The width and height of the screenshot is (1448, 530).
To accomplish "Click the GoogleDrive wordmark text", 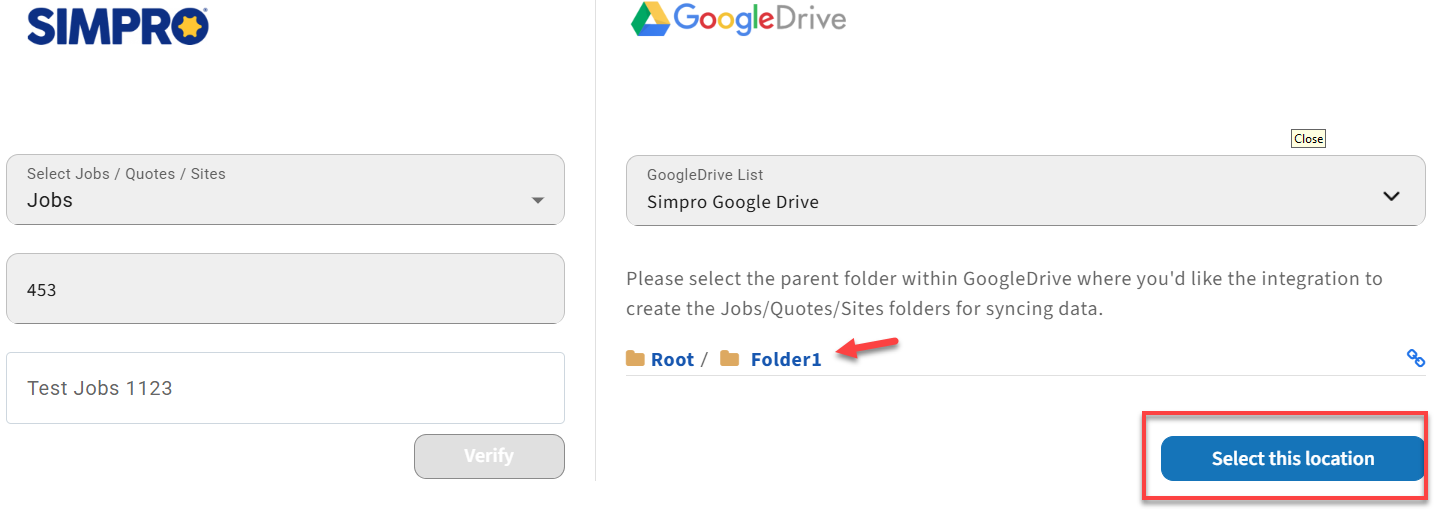I will click(x=760, y=18).
